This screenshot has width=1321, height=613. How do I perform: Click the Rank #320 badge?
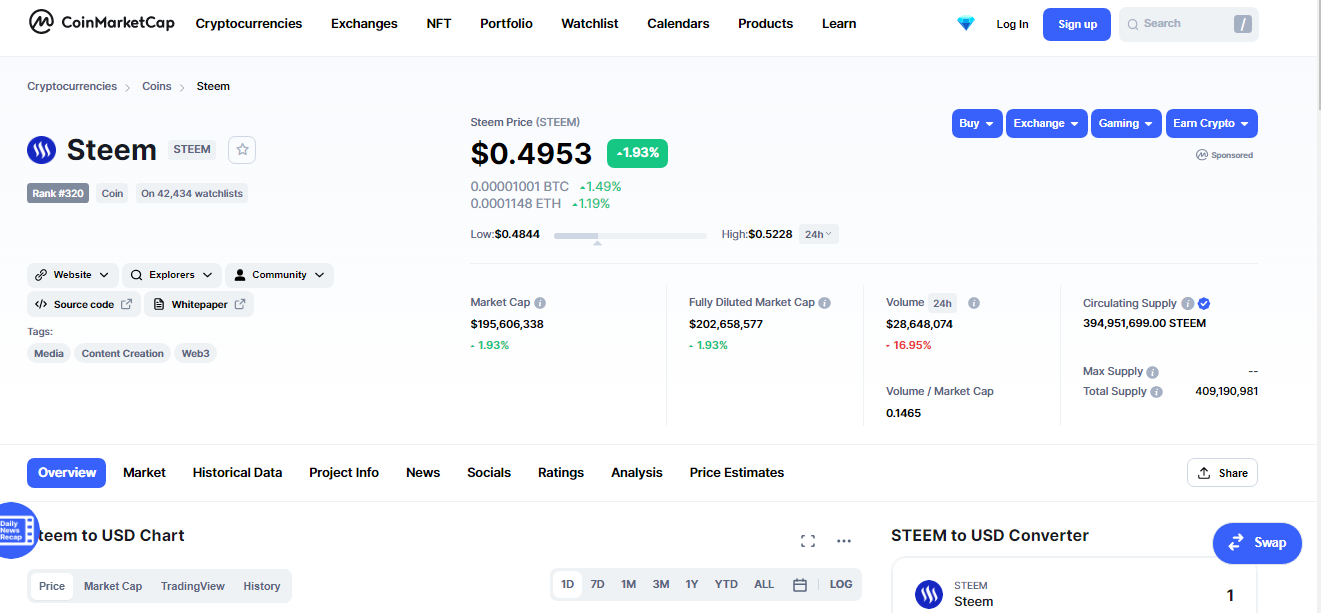(58, 193)
